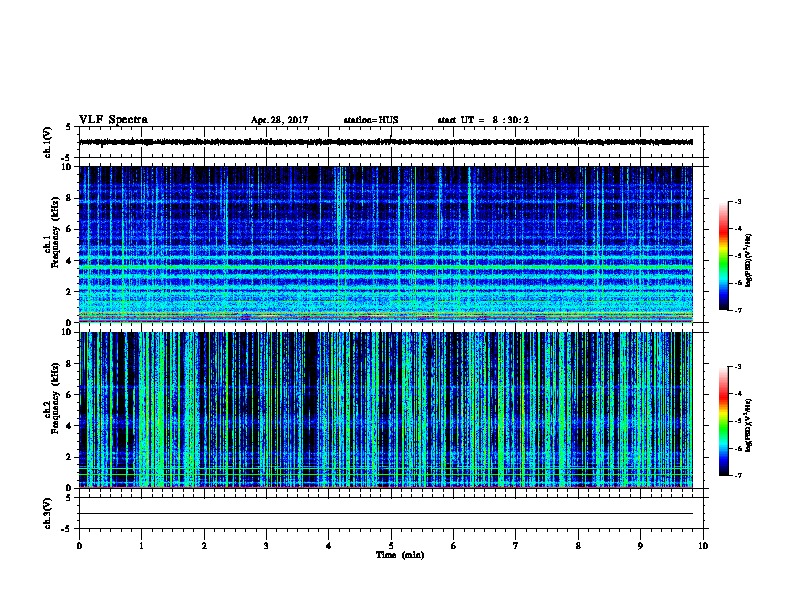The image size is (792, 612).
Task: Click the 'ch.1(V)' waveform axis label
Action: click(x=48, y=142)
